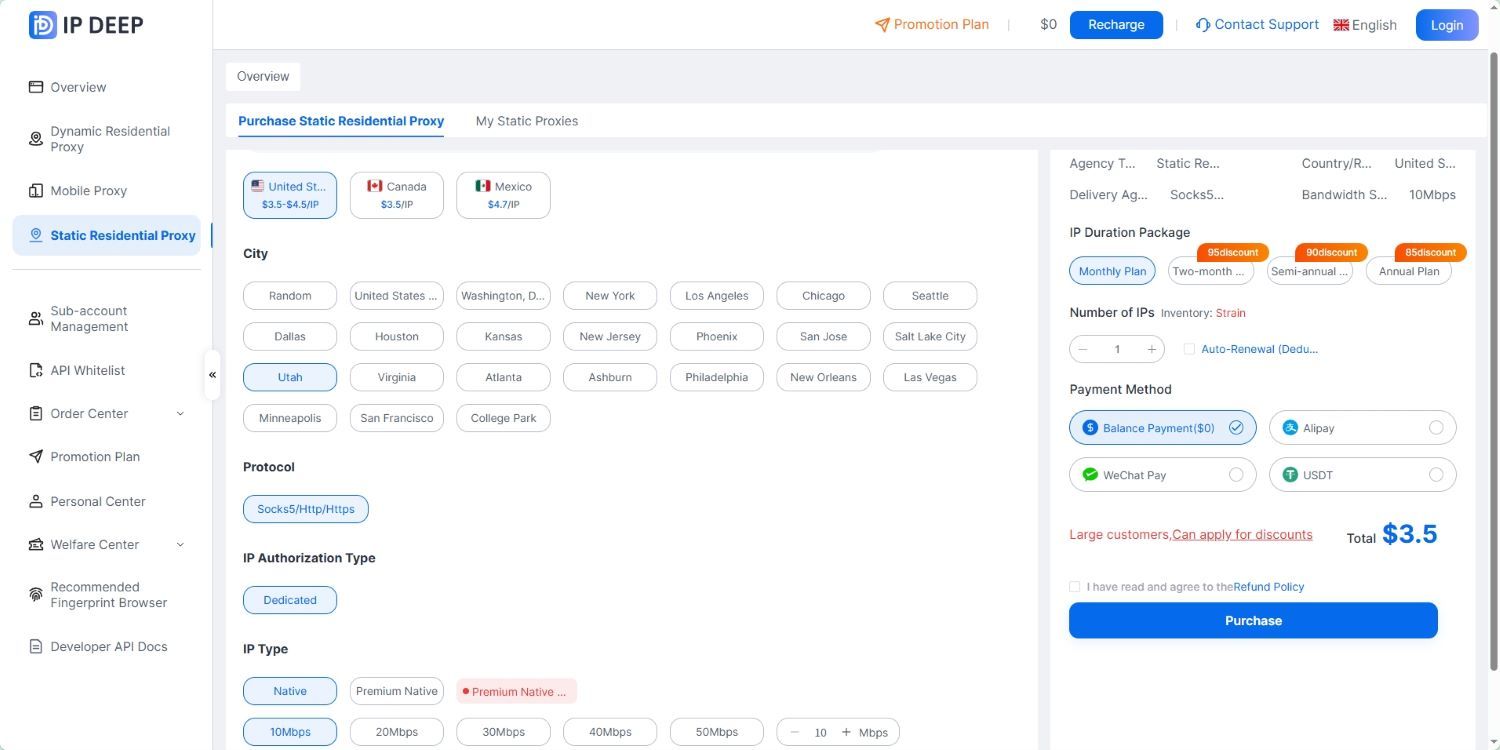Click the blue Purchase button
1500x750 pixels.
[1253, 620]
